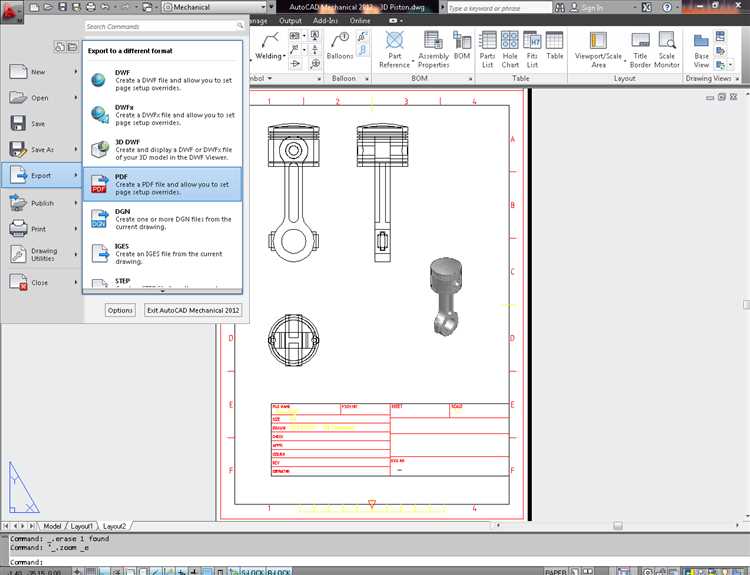Click the Options button
This screenshot has width=750, height=575.
pos(120,310)
